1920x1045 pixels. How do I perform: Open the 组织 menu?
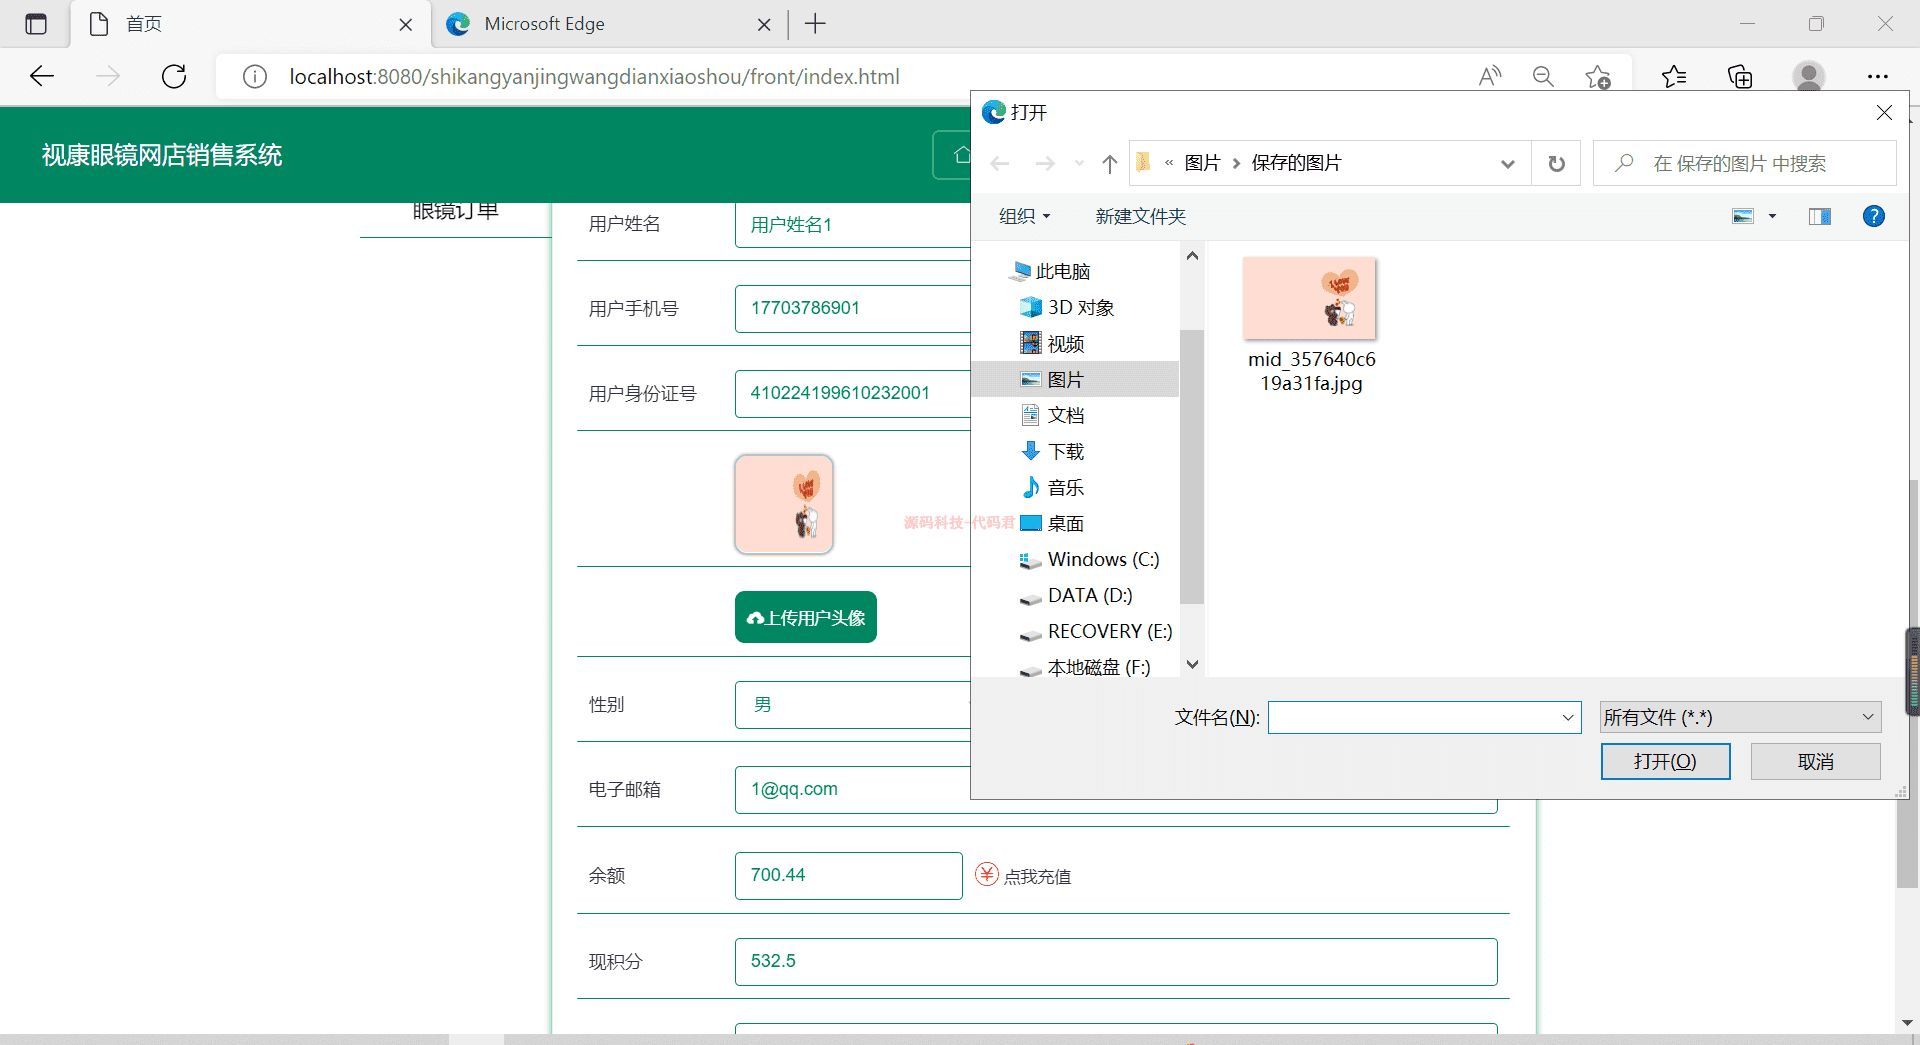tap(1025, 216)
